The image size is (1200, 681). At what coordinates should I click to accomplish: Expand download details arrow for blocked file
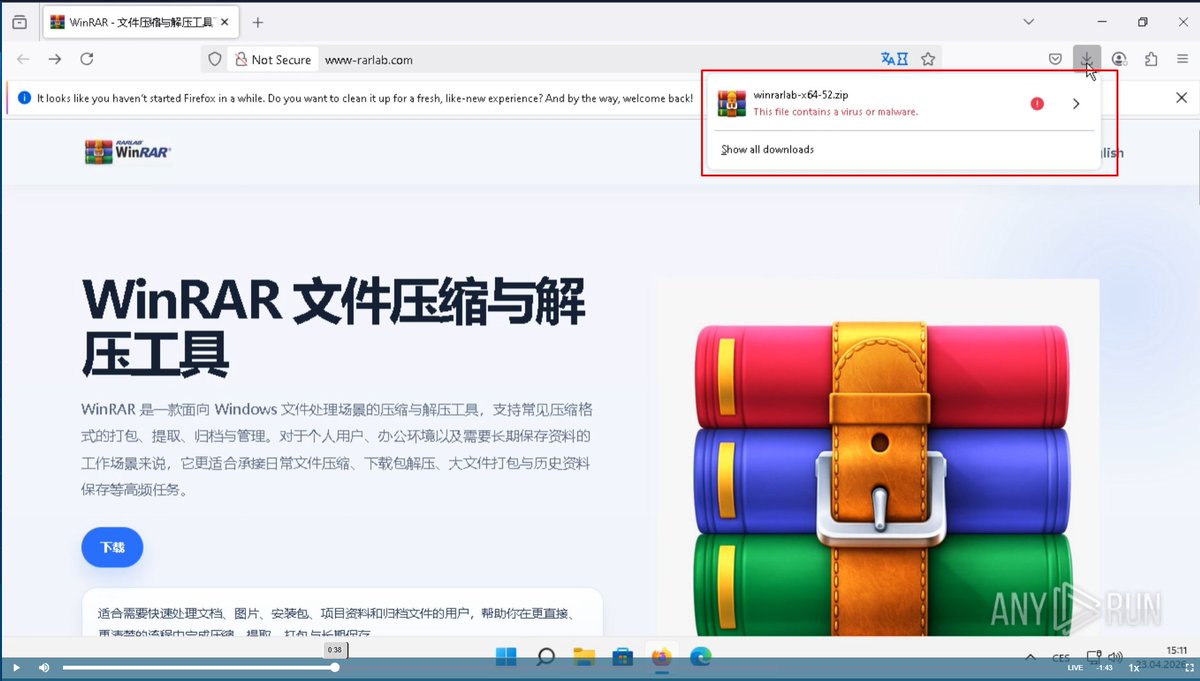[x=1076, y=103]
